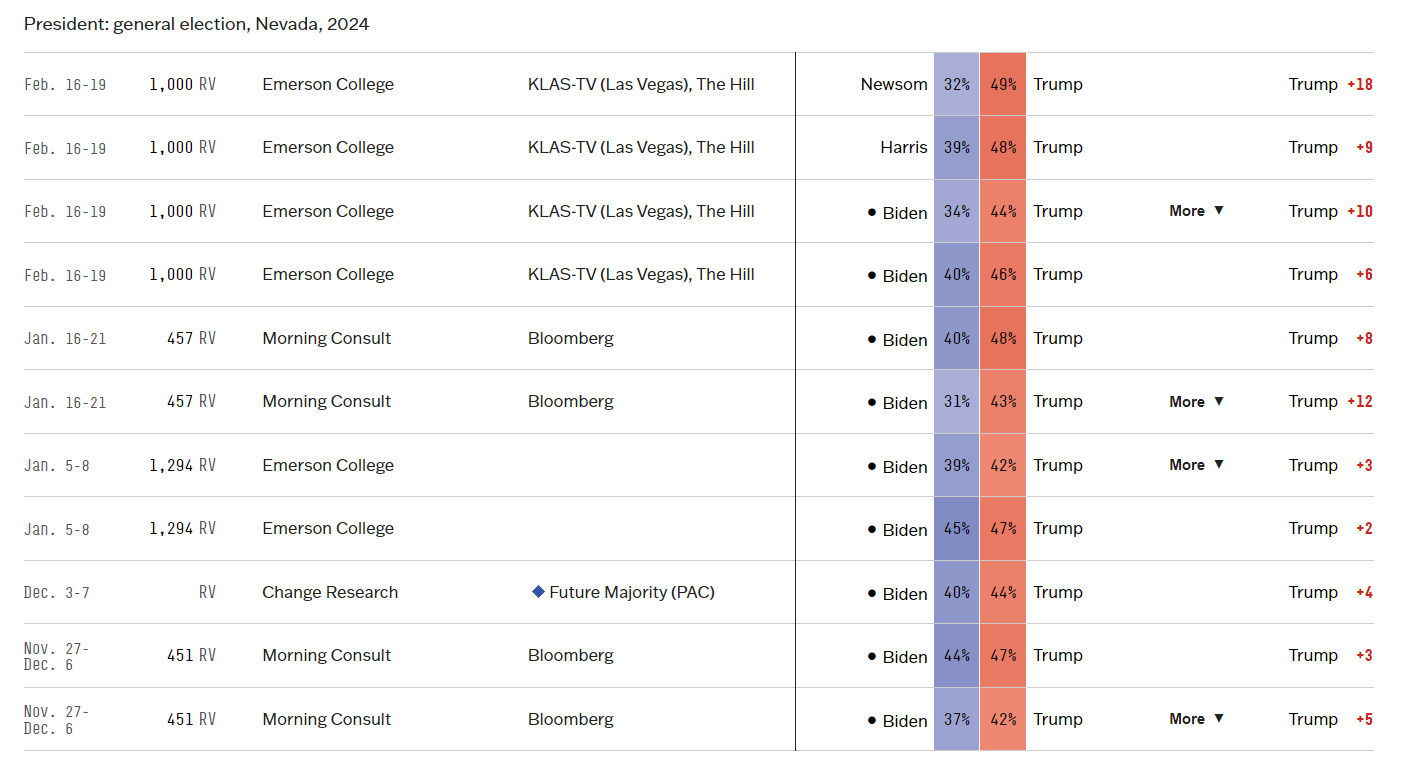Open the Change Research pollster link
This screenshot has width=1407, height=766.
[330, 592]
